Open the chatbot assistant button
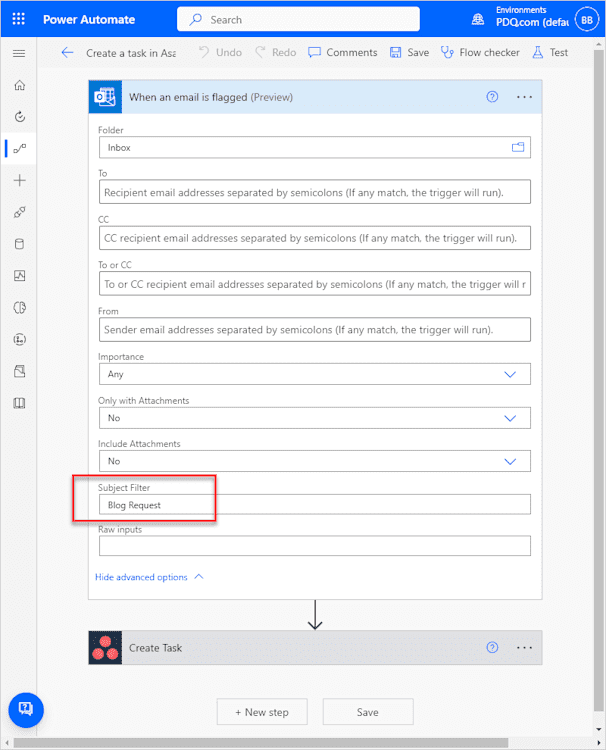The width and height of the screenshot is (606, 750). (26, 710)
